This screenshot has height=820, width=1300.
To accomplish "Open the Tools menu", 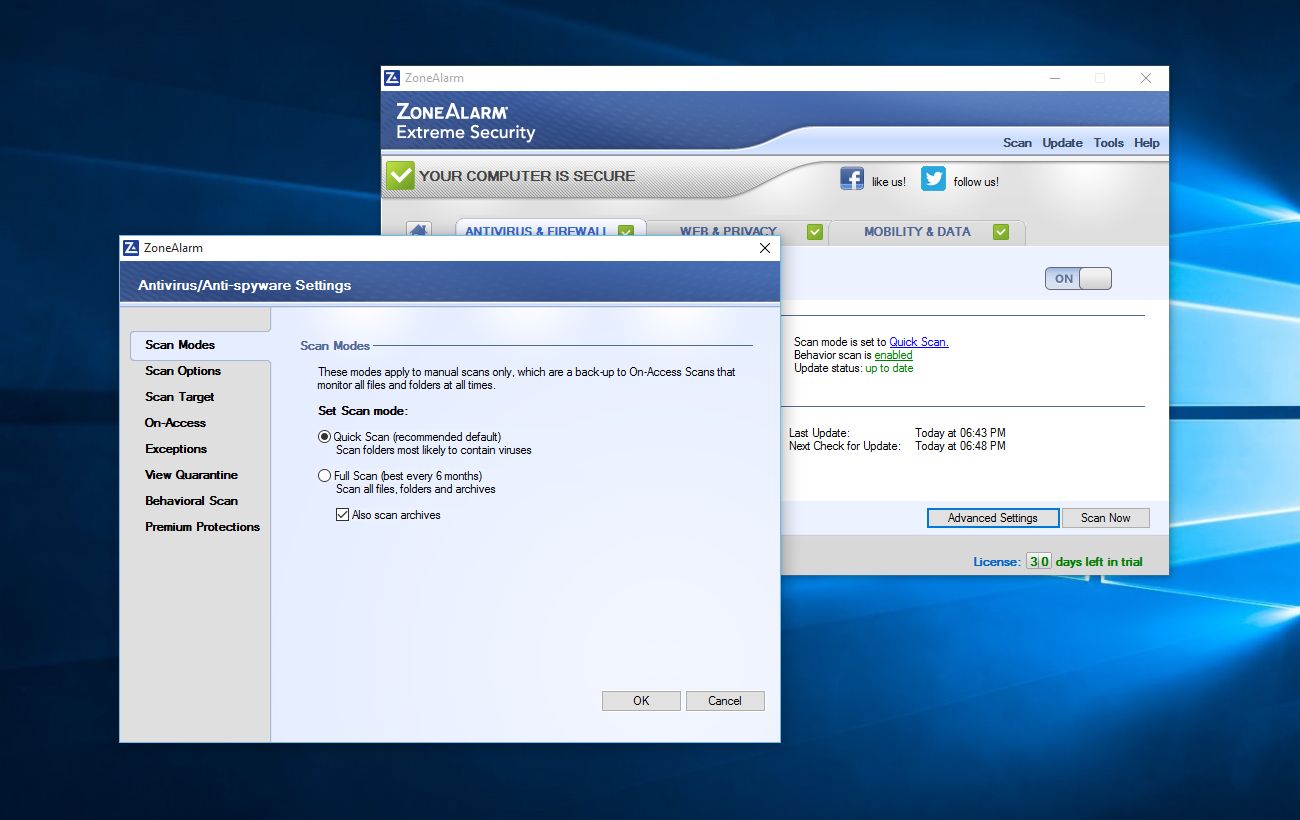I will tap(1108, 143).
